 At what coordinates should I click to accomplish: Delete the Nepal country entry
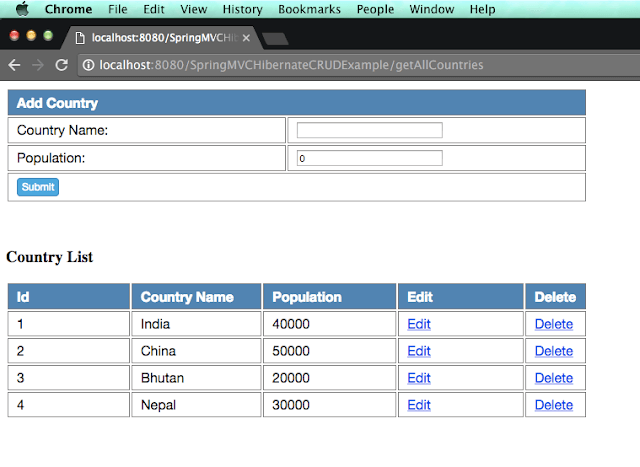coord(554,405)
